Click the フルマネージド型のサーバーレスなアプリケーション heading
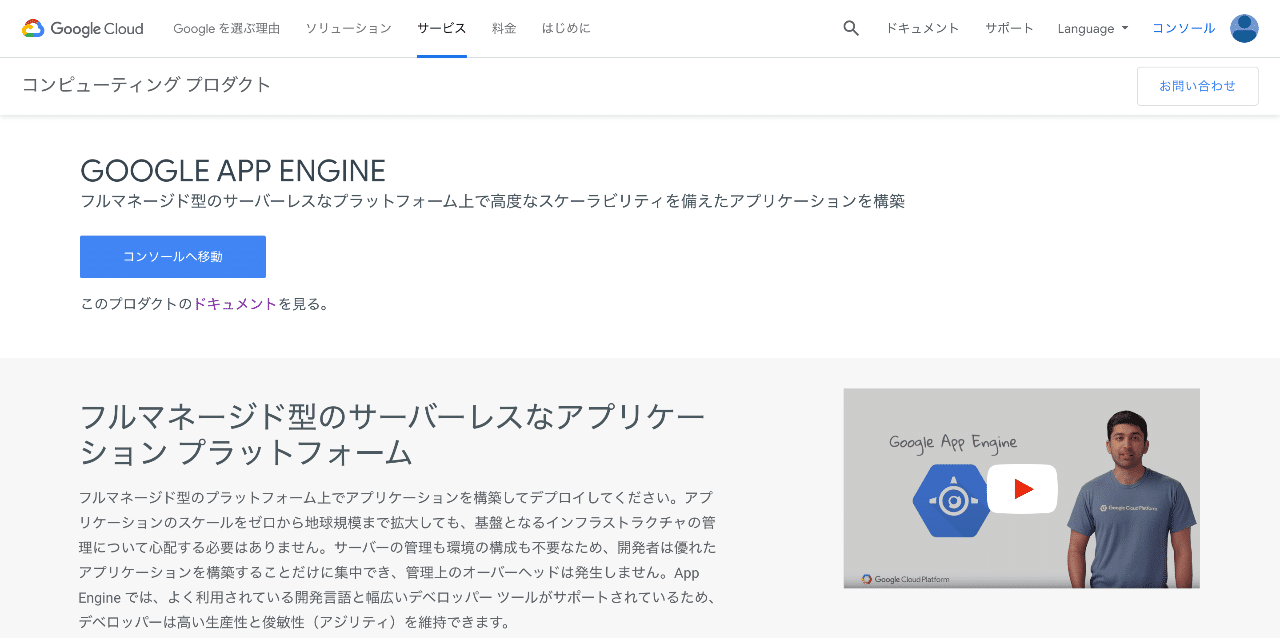The width and height of the screenshot is (1280, 638). tap(392, 434)
